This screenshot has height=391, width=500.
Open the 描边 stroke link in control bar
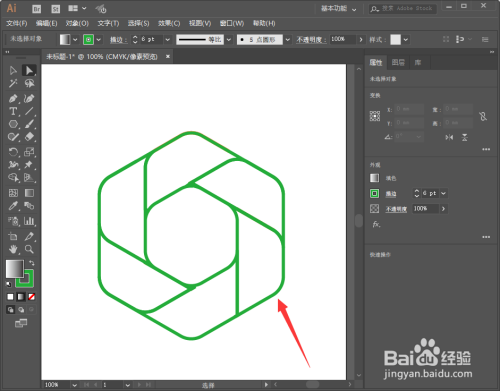coord(118,40)
